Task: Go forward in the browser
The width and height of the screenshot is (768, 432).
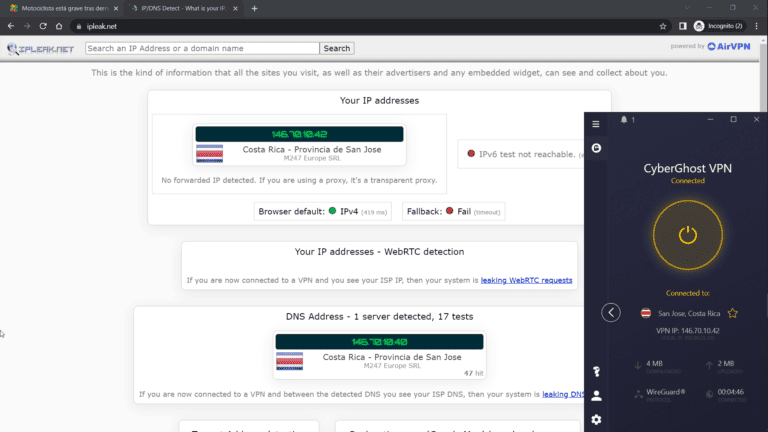Action: pyautogui.click(x=27, y=26)
